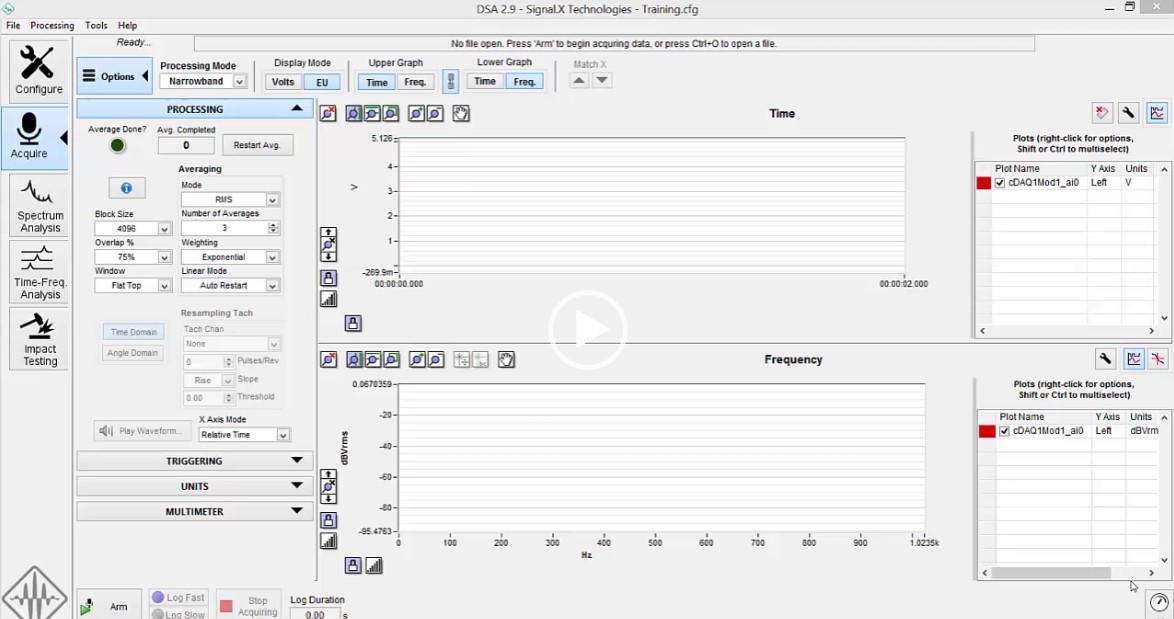This screenshot has height=619, width=1174.
Task: Click the blue info icon in Averaging
Action: (127, 188)
